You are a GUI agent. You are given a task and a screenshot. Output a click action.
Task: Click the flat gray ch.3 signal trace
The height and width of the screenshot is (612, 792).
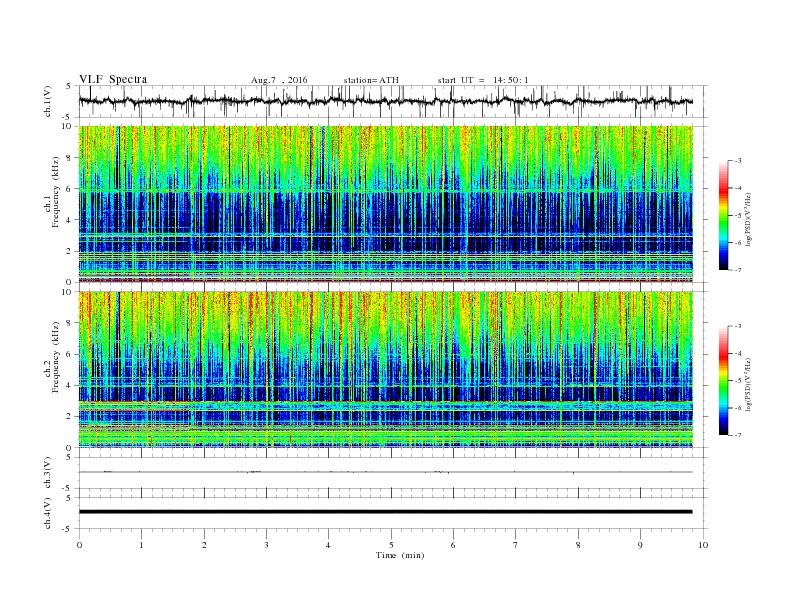(385, 472)
